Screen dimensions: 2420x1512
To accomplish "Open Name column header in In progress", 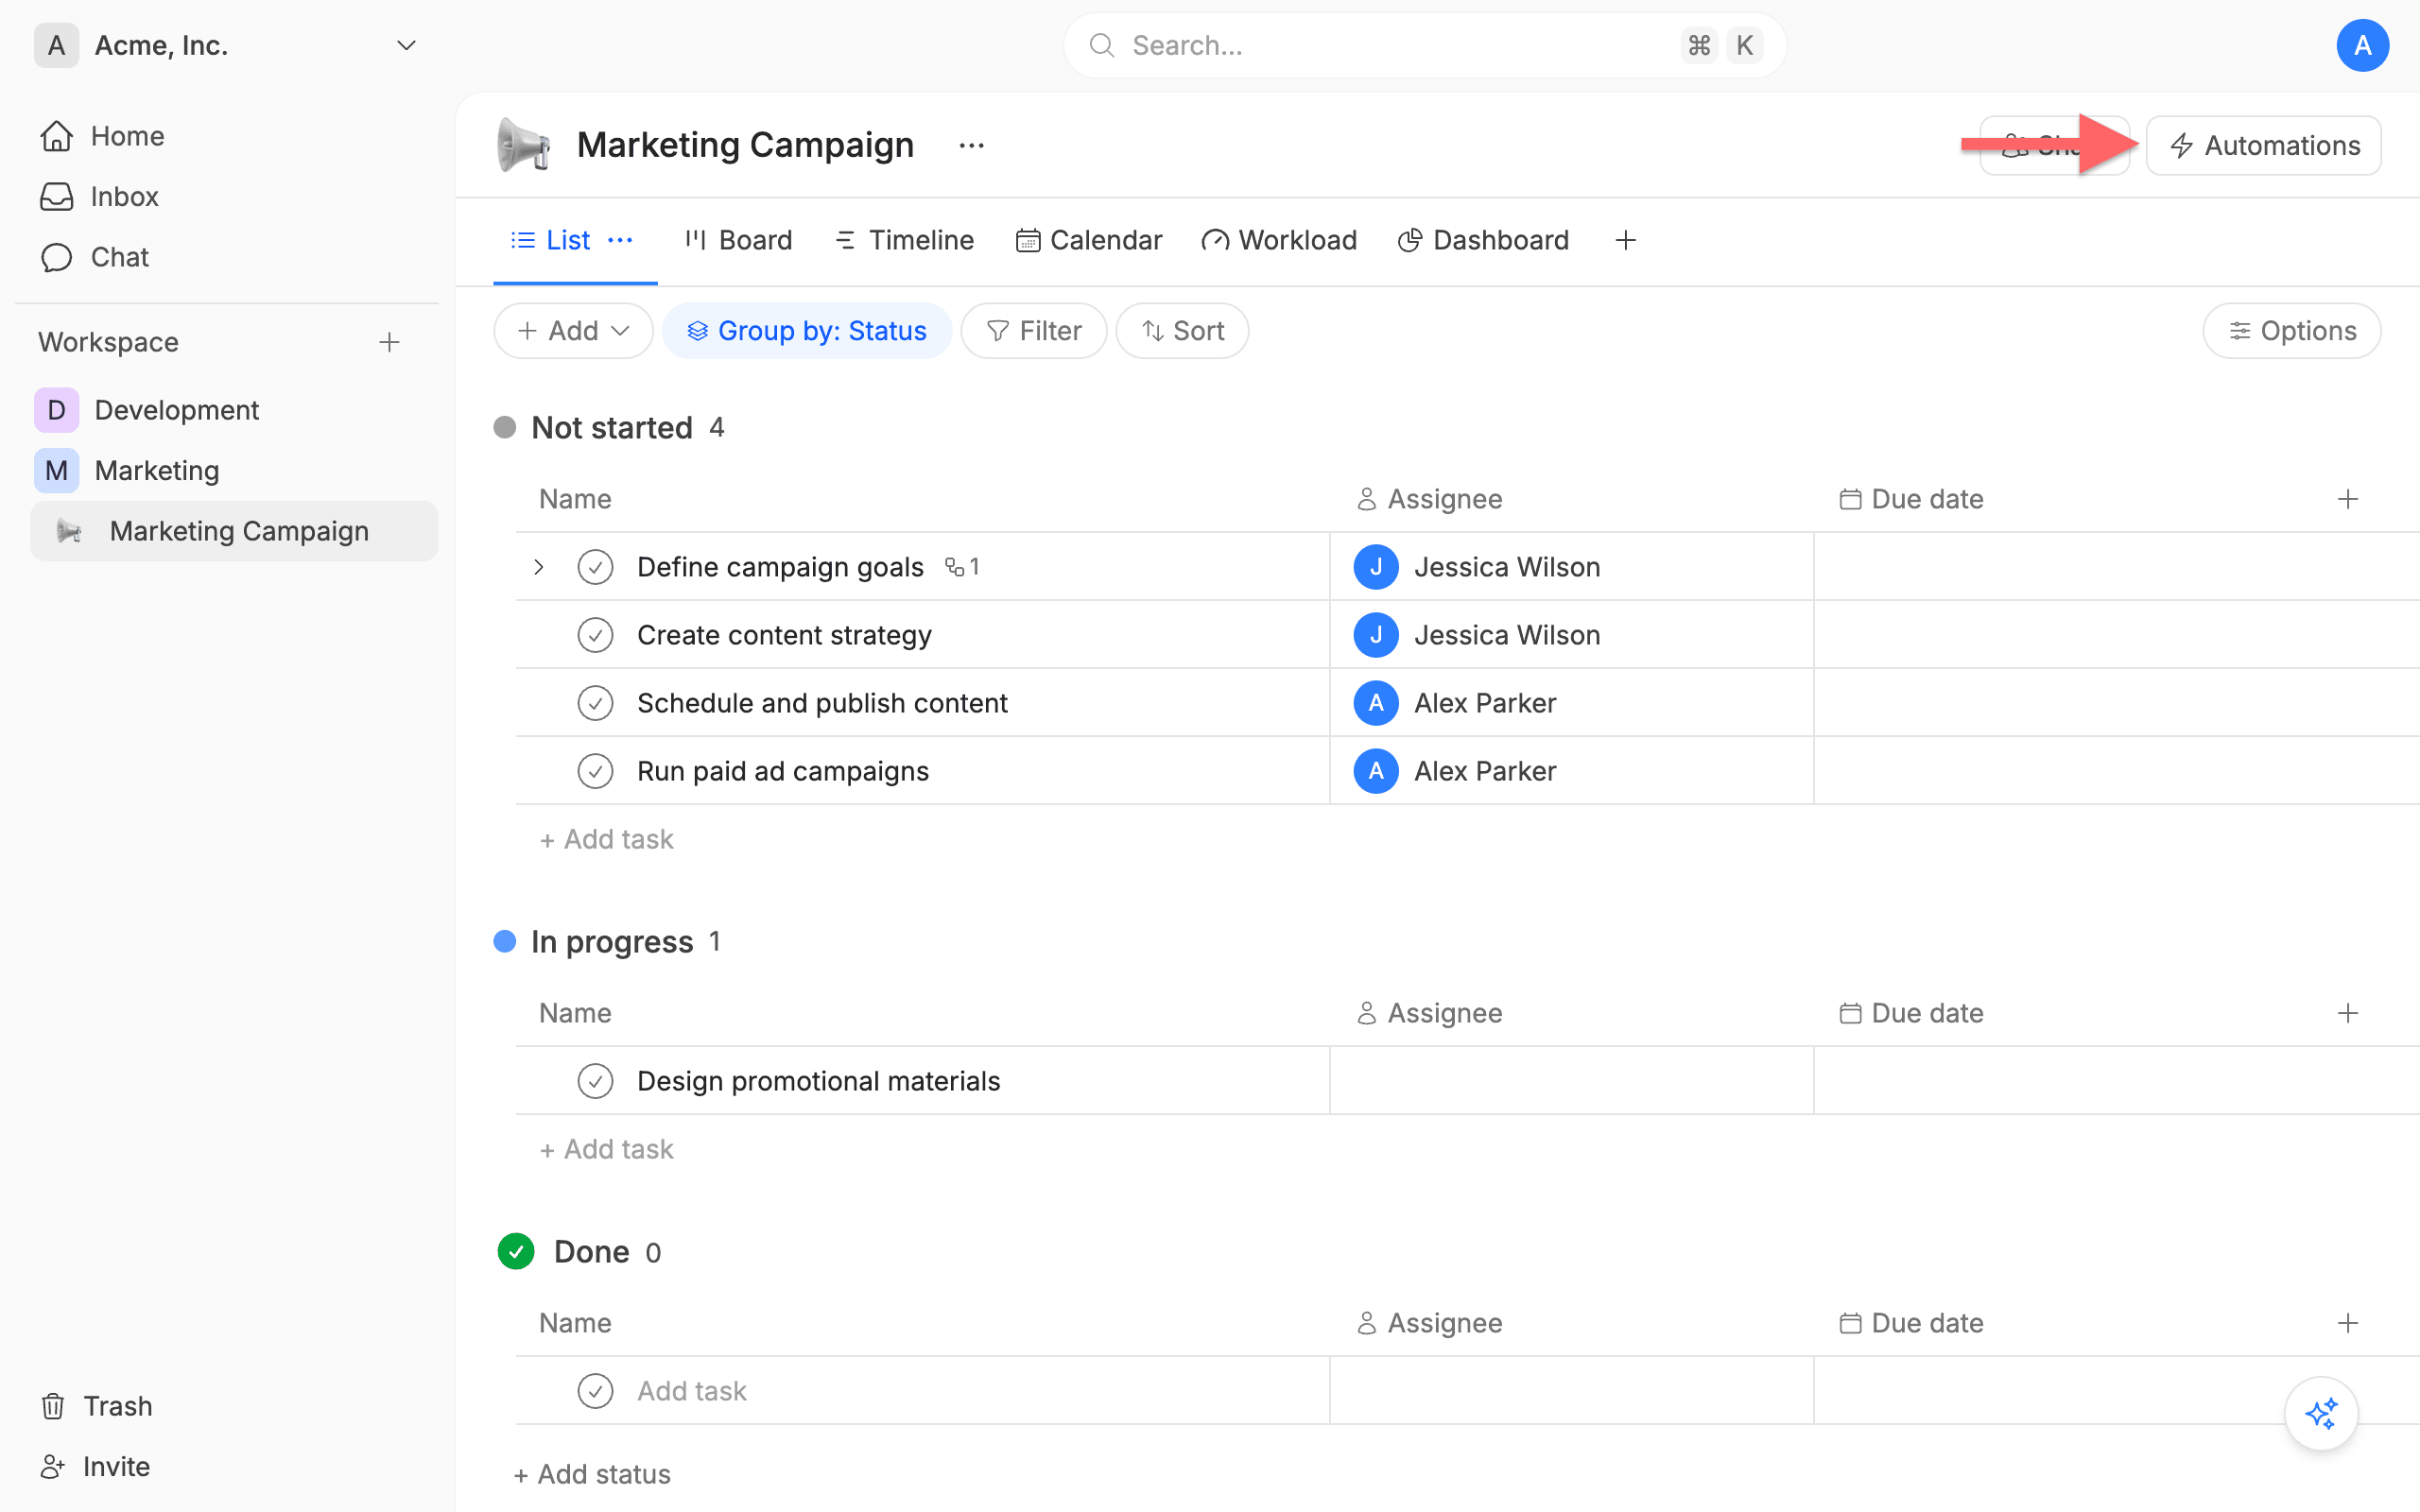I will pos(575,1013).
